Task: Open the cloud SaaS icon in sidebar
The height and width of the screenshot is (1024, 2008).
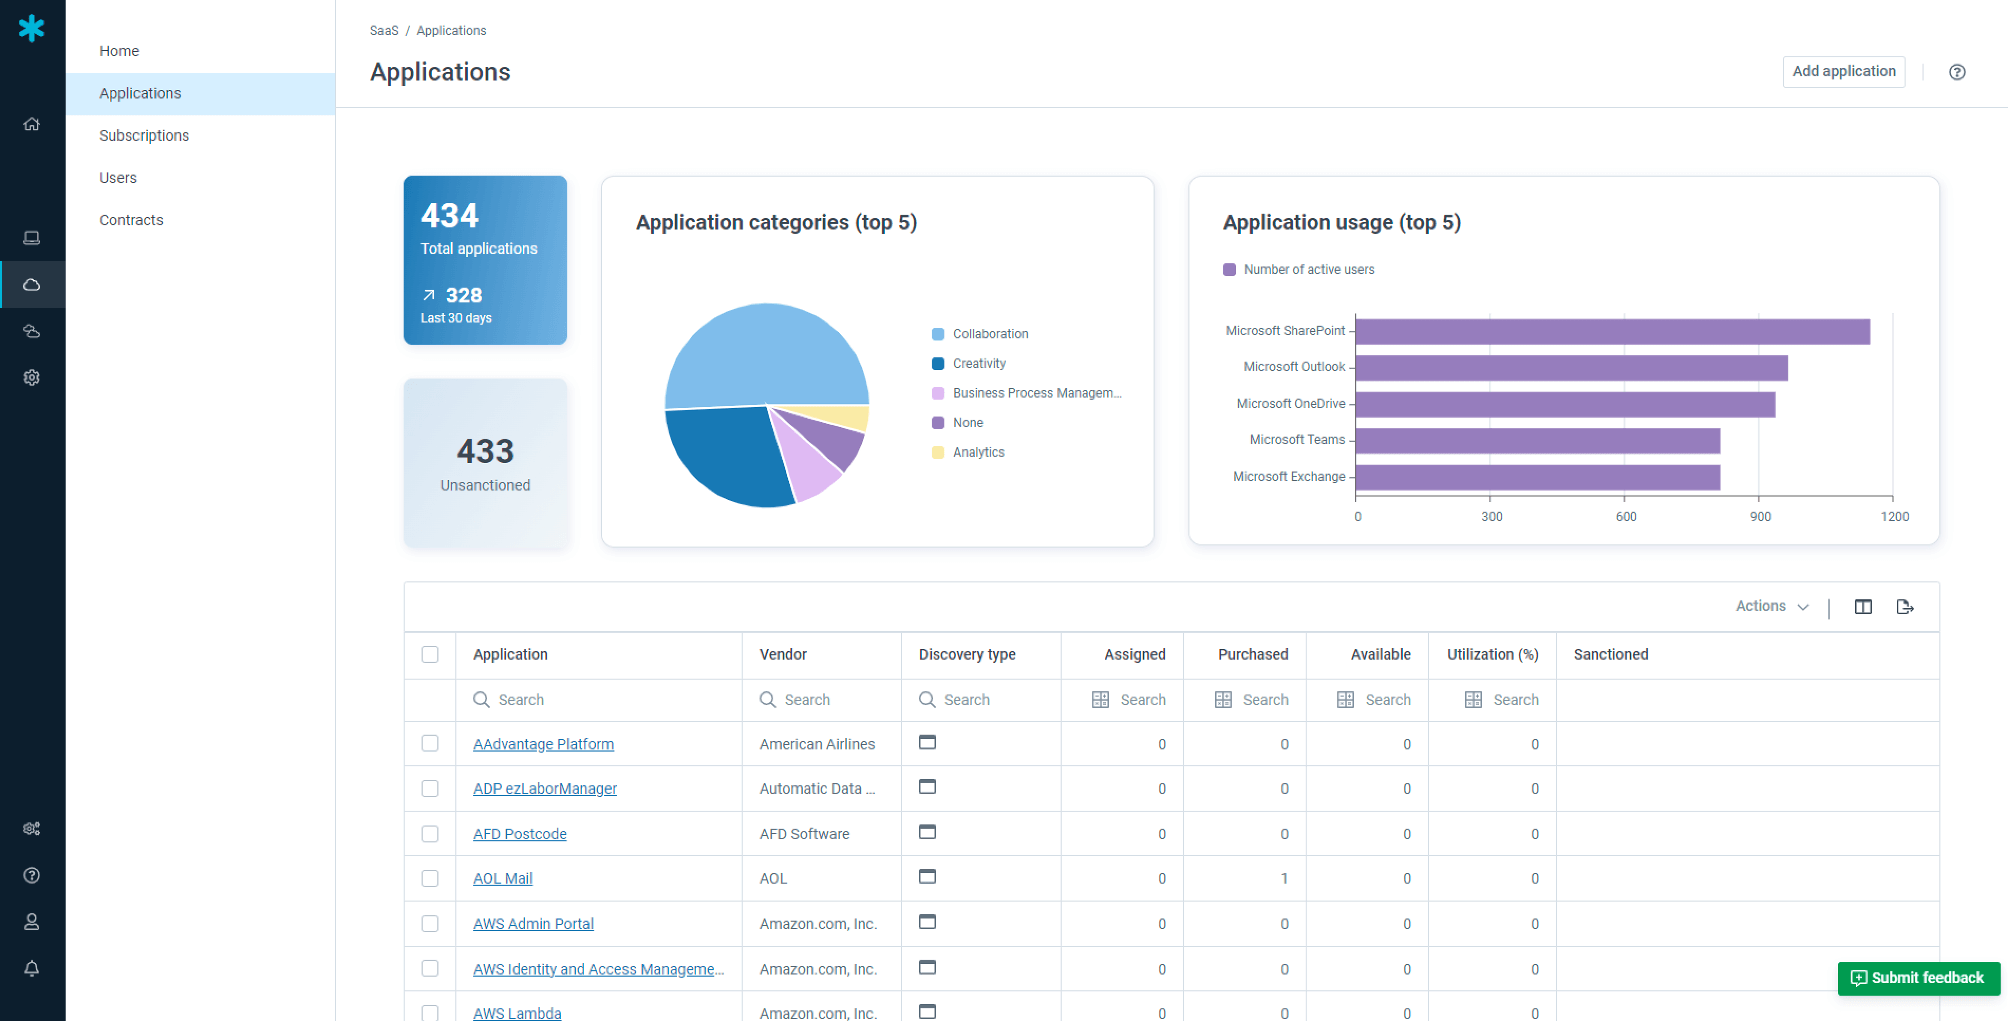Action: click(x=32, y=285)
